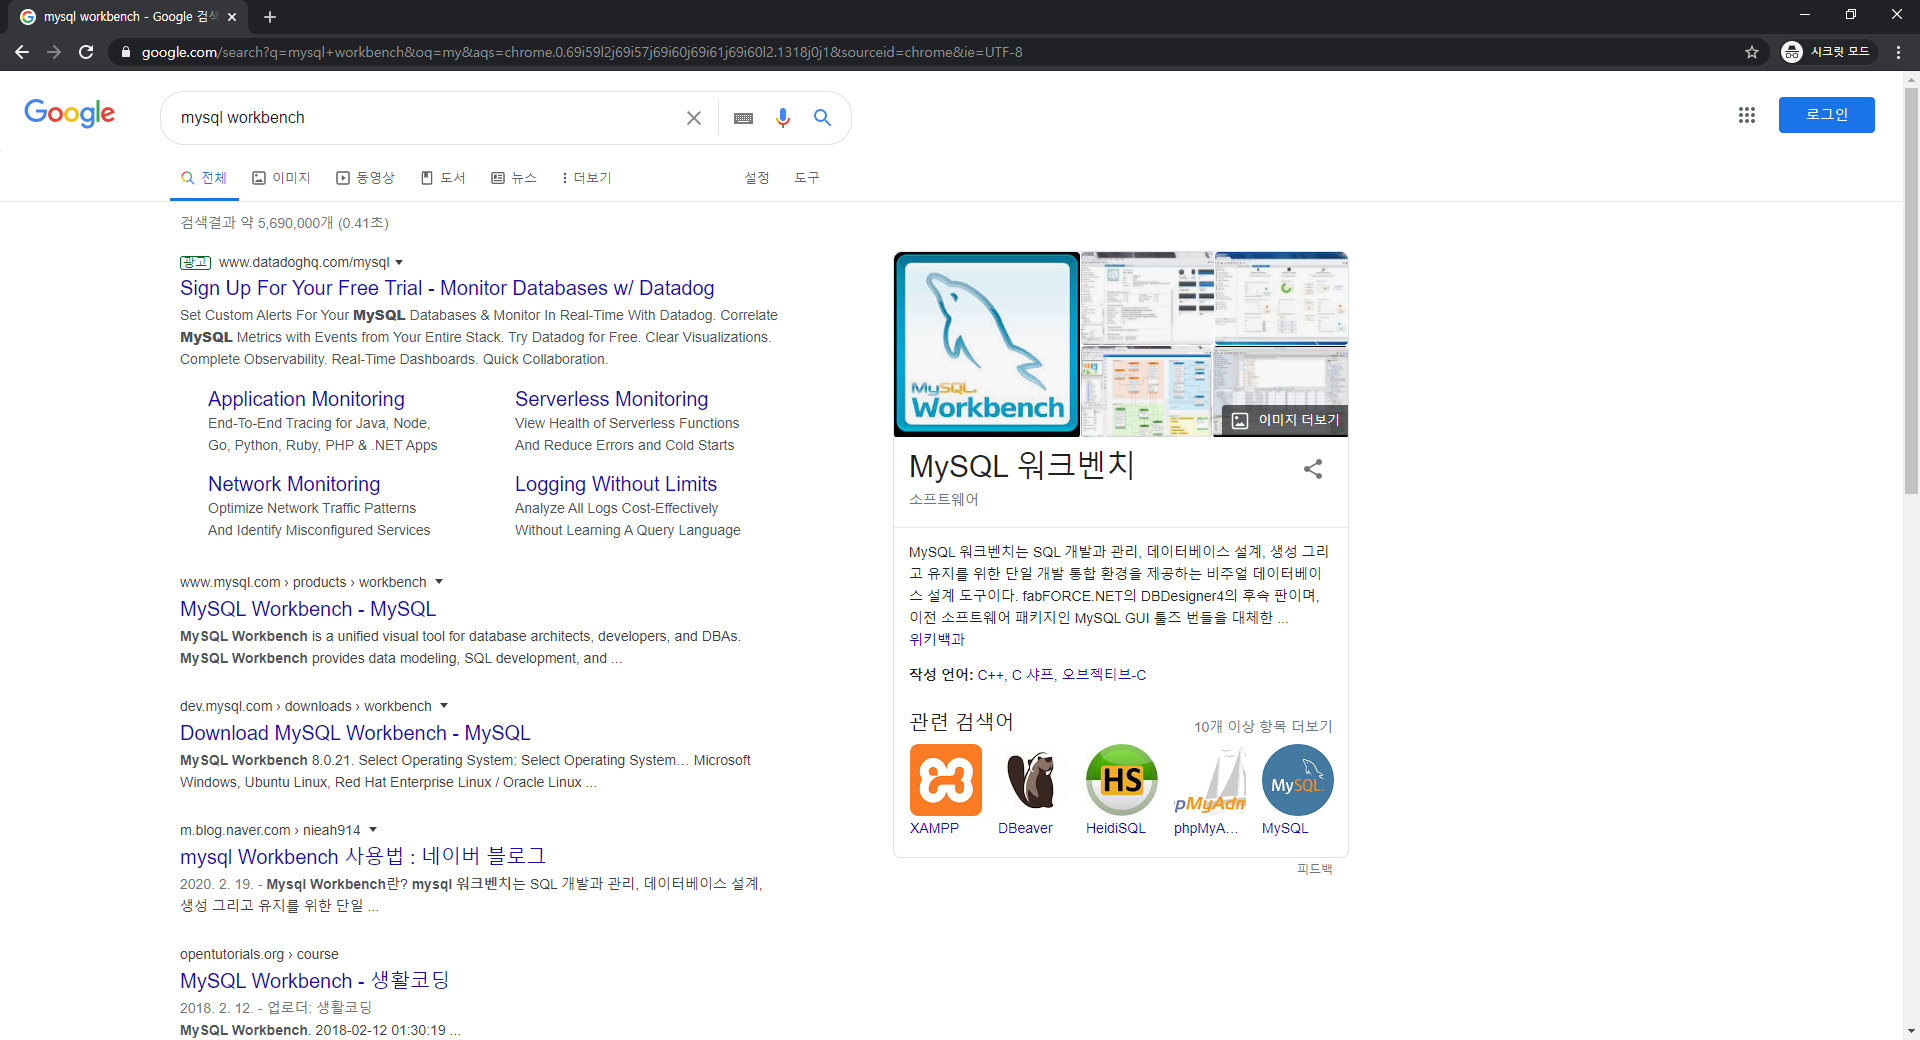The height and width of the screenshot is (1040, 1920).
Task: Show 10개 이상 항목 더보기 related items
Action: (1263, 727)
